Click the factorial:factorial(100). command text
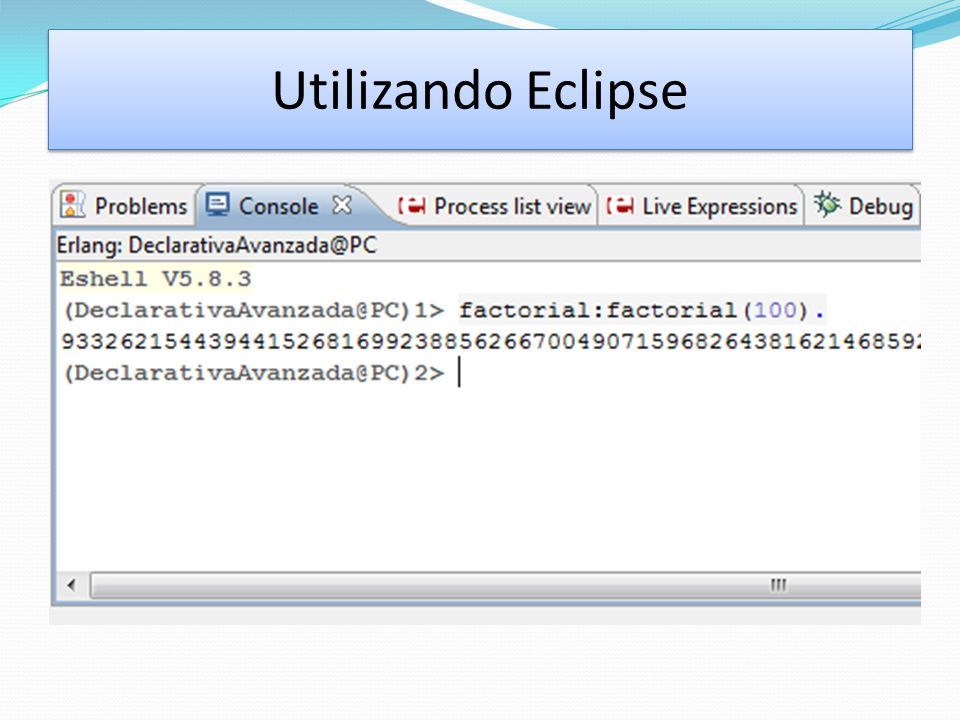 [642, 310]
